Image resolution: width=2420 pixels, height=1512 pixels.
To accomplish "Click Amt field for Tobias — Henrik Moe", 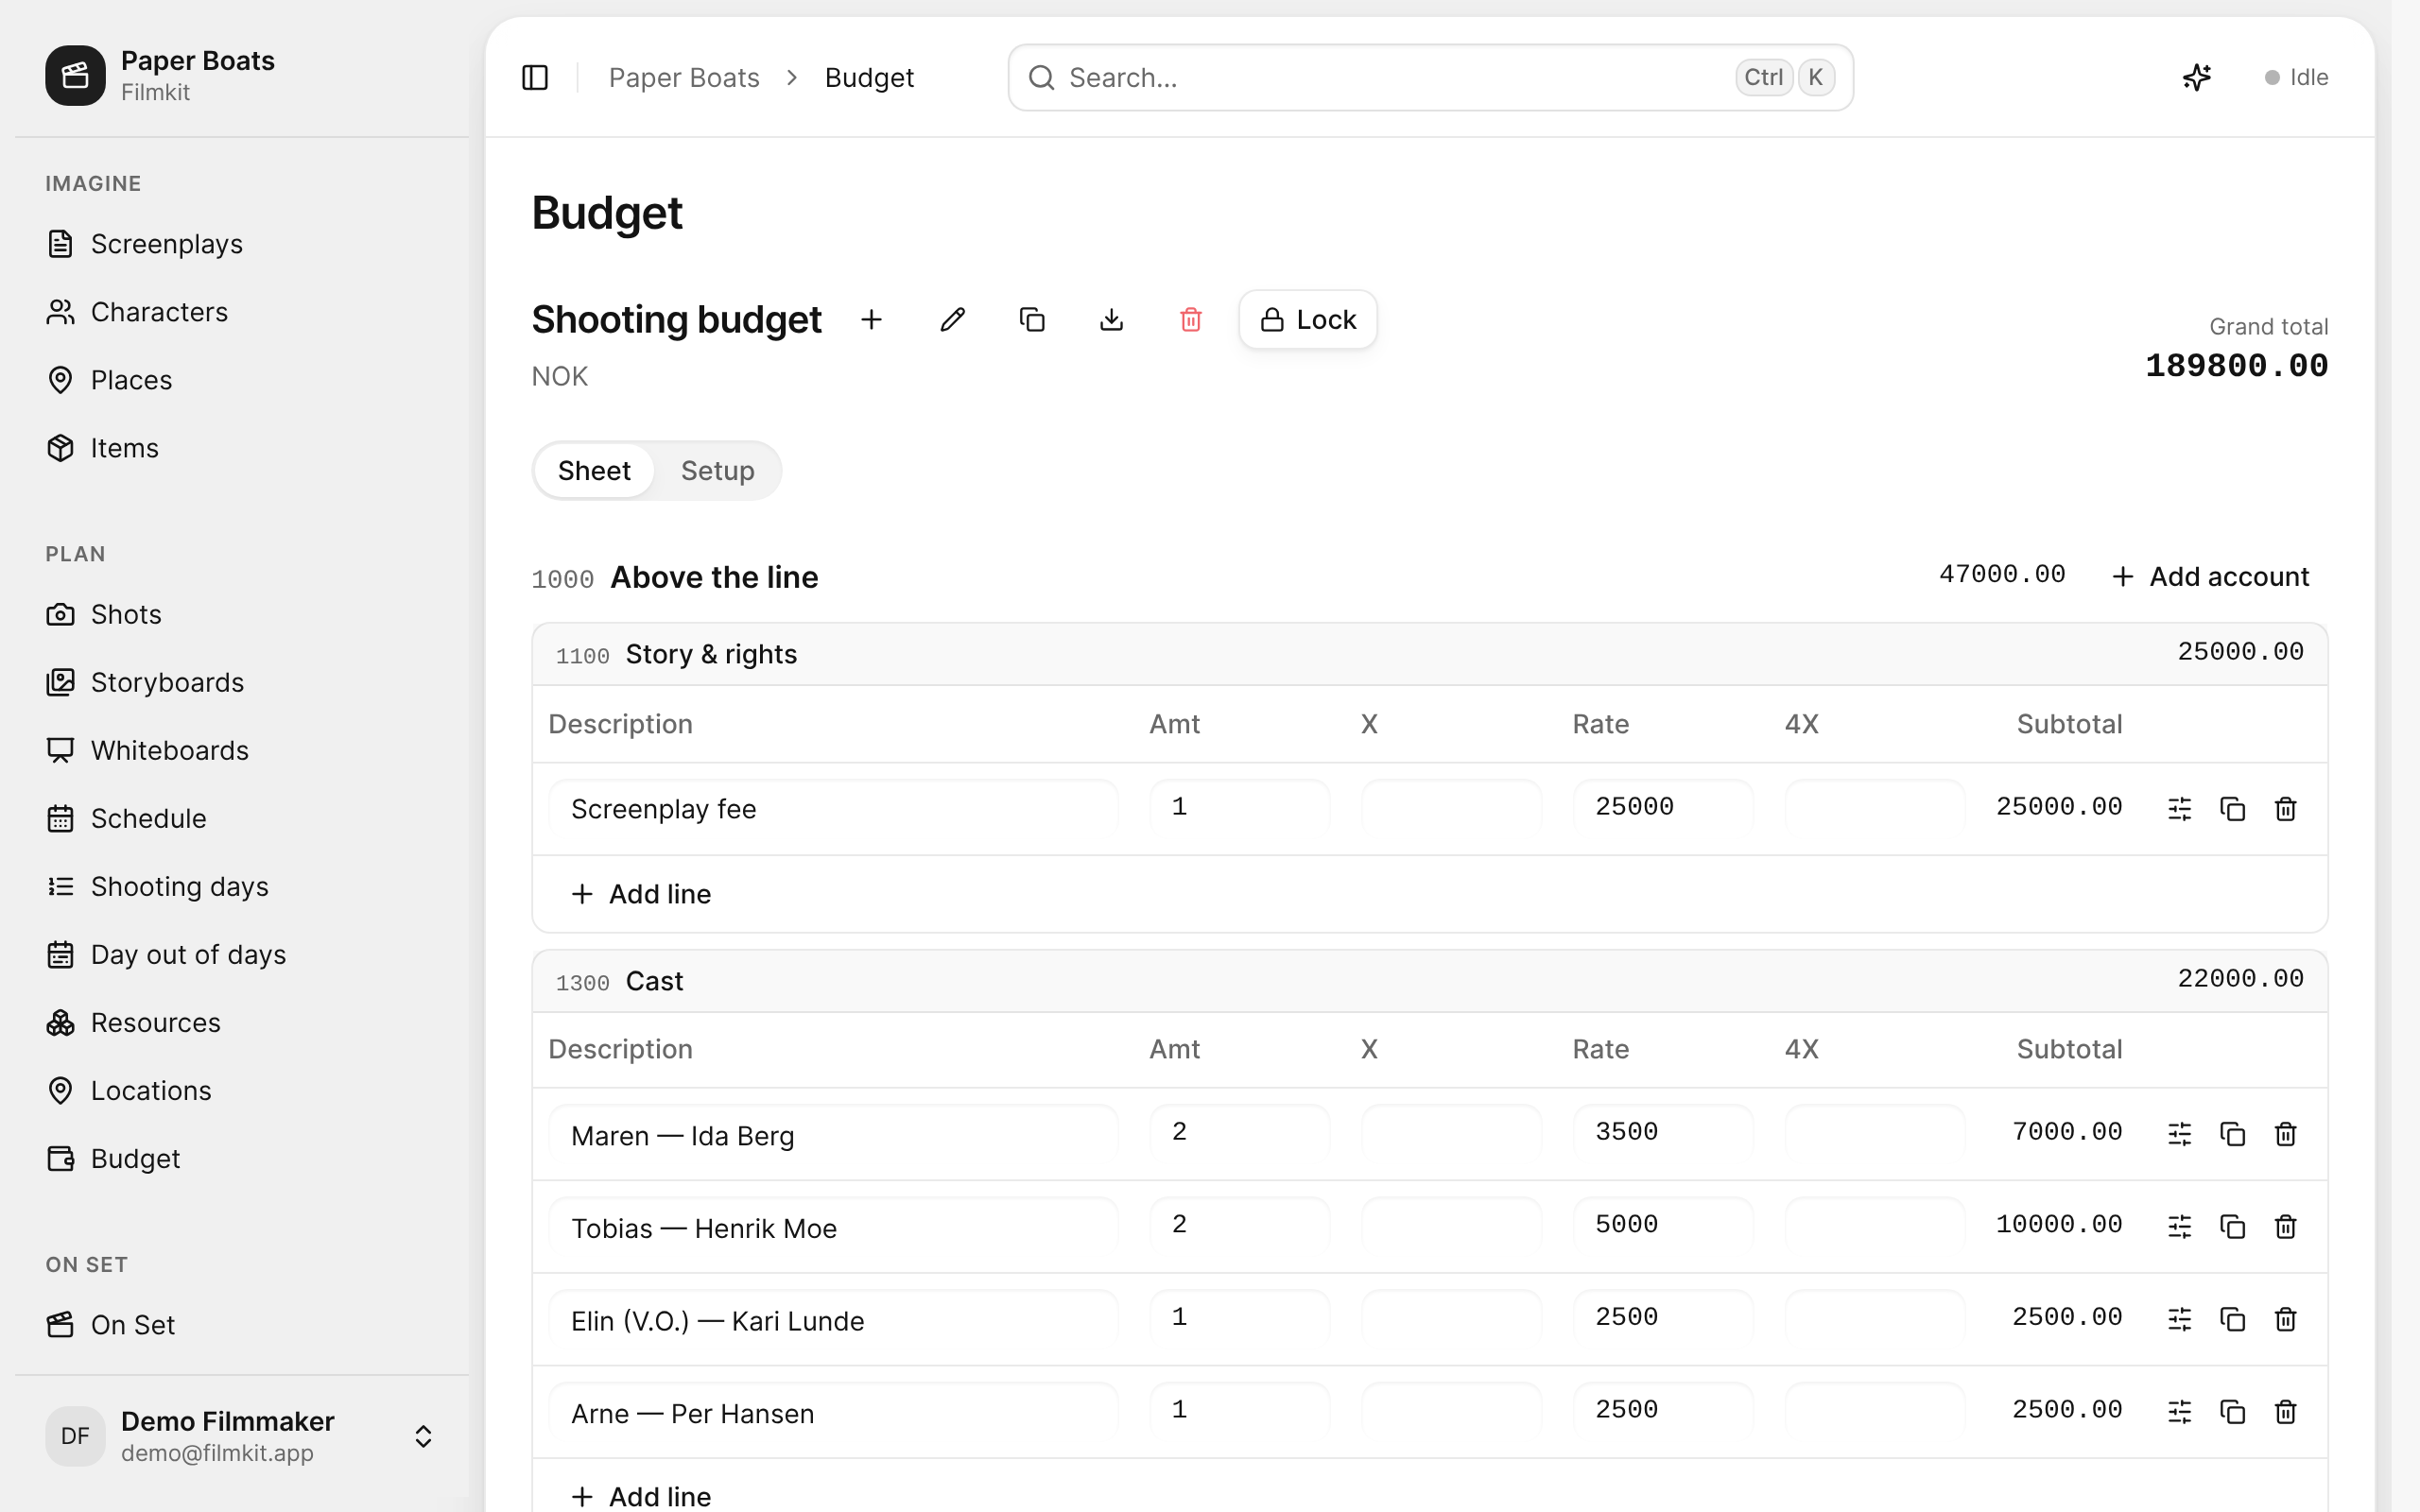I will tap(1239, 1226).
